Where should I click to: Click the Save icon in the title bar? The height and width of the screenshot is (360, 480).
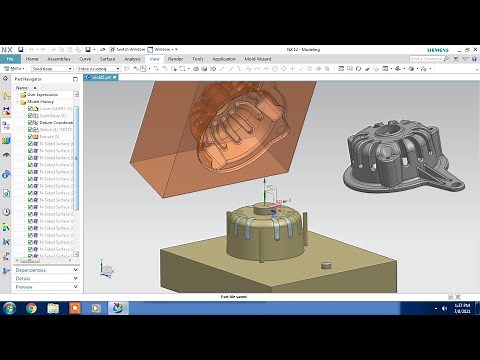tap(21, 50)
